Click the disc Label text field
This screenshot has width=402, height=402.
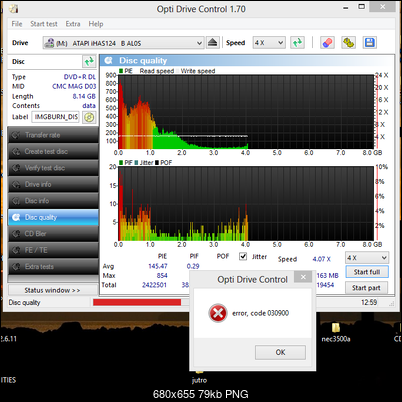56,117
